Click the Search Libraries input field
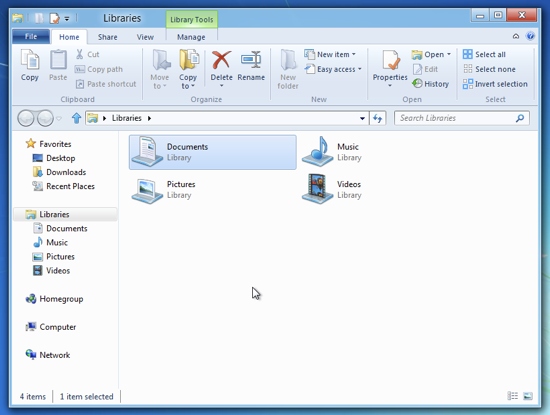 (462, 118)
